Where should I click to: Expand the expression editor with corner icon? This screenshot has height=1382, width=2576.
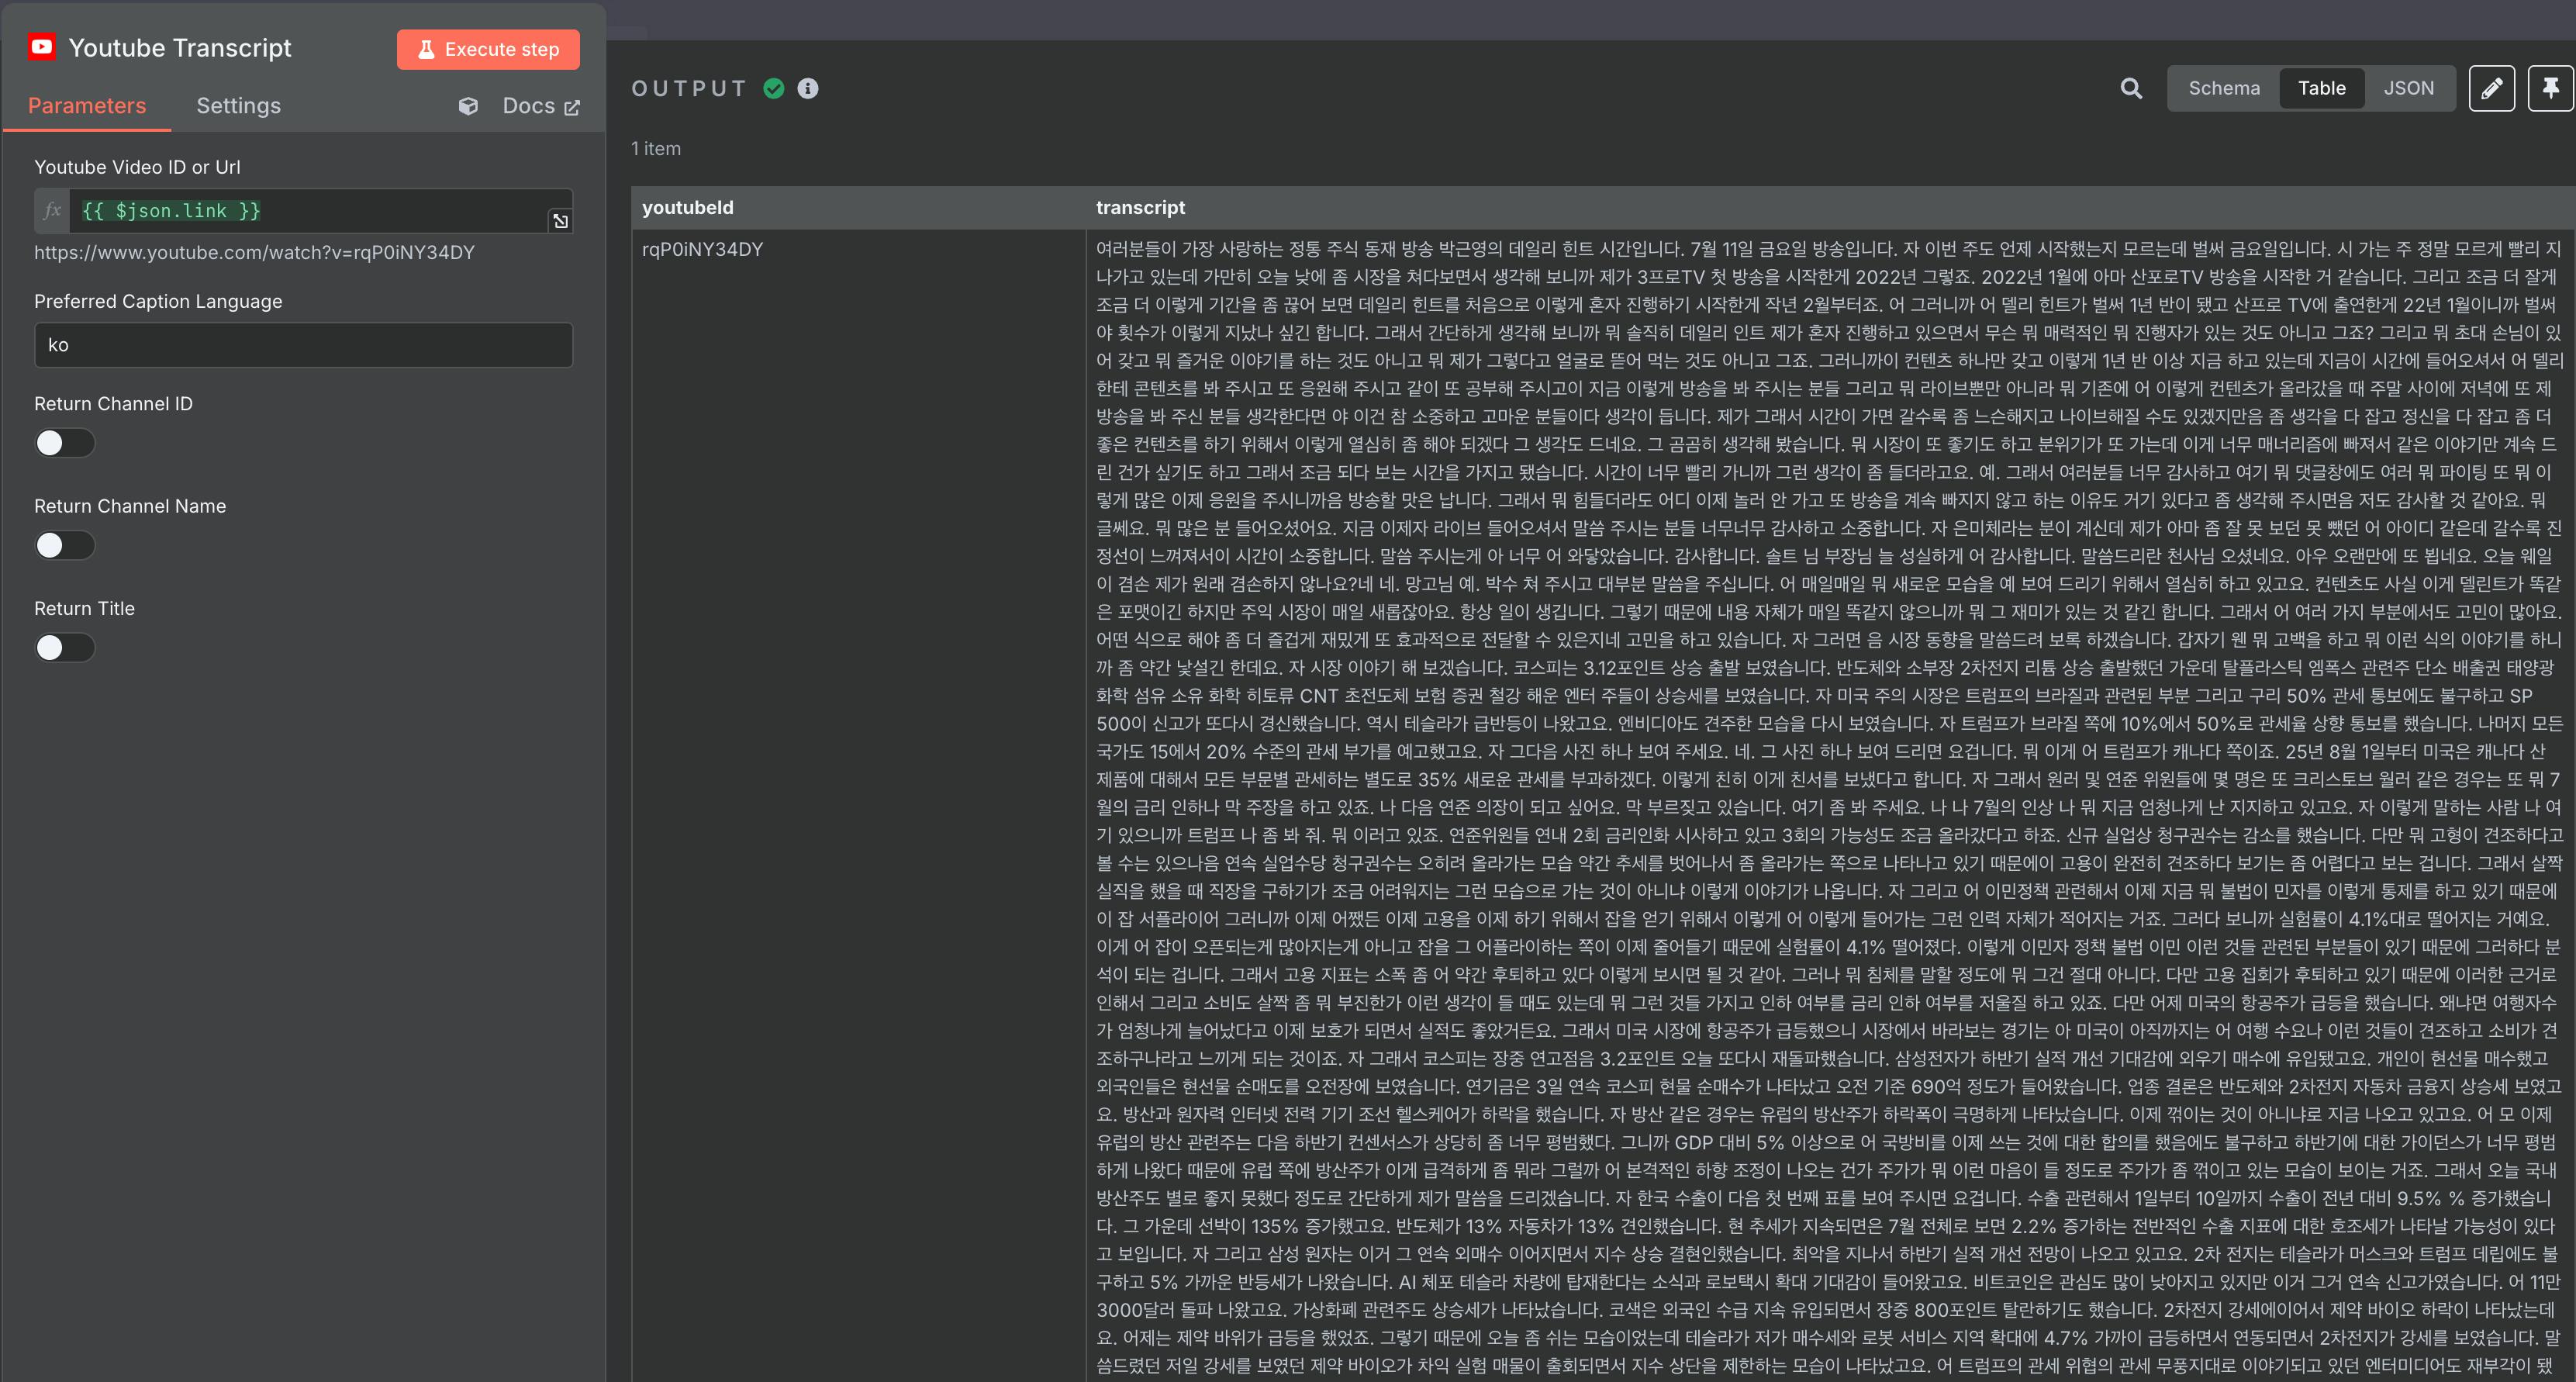(x=561, y=221)
